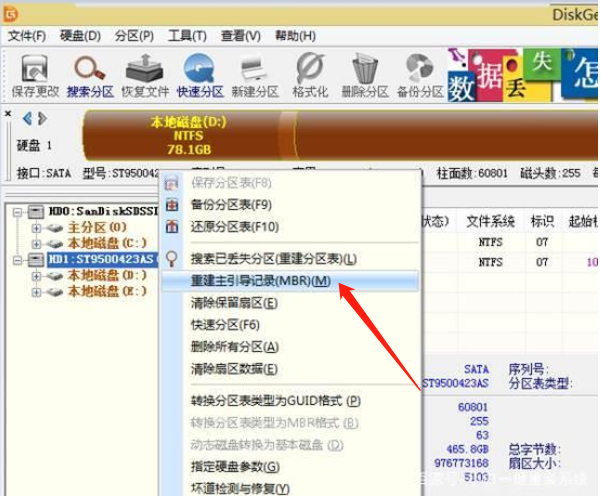Go to next disk with right arrow
This screenshot has height=499, width=601.
(42, 119)
